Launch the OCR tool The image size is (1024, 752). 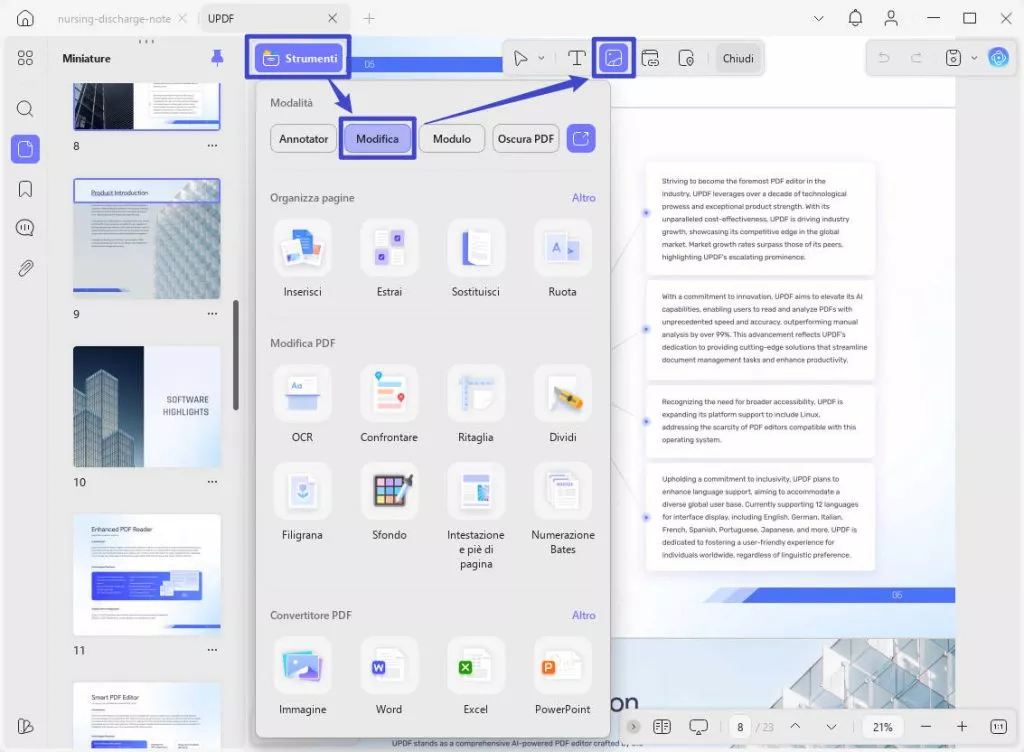click(x=302, y=394)
